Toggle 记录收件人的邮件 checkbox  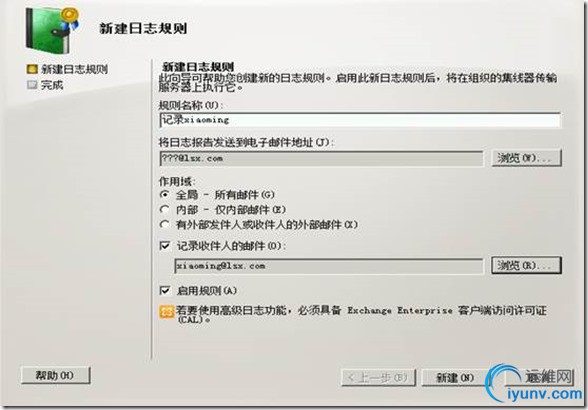(x=165, y=246)
